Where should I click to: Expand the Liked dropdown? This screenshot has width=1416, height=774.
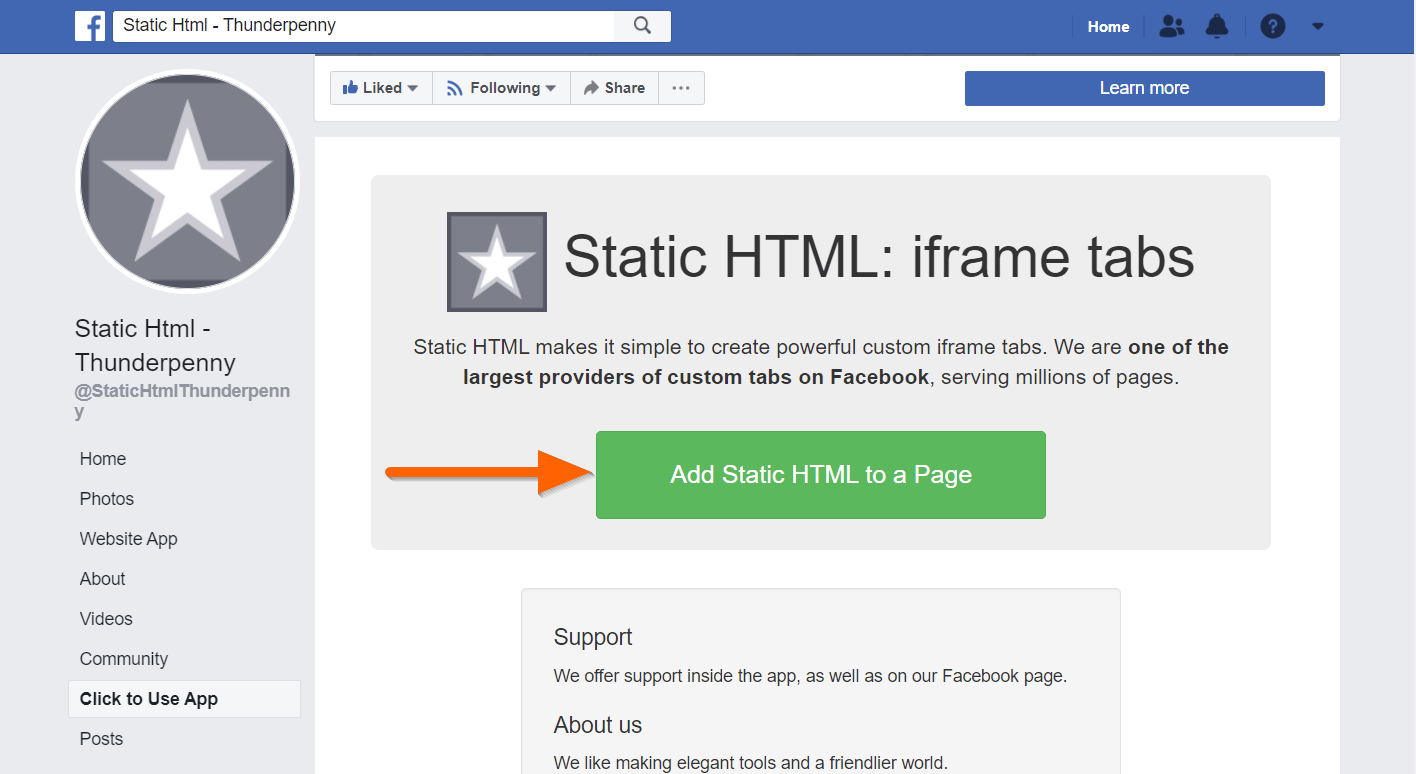pyautogui.click(x=381, y=88)
